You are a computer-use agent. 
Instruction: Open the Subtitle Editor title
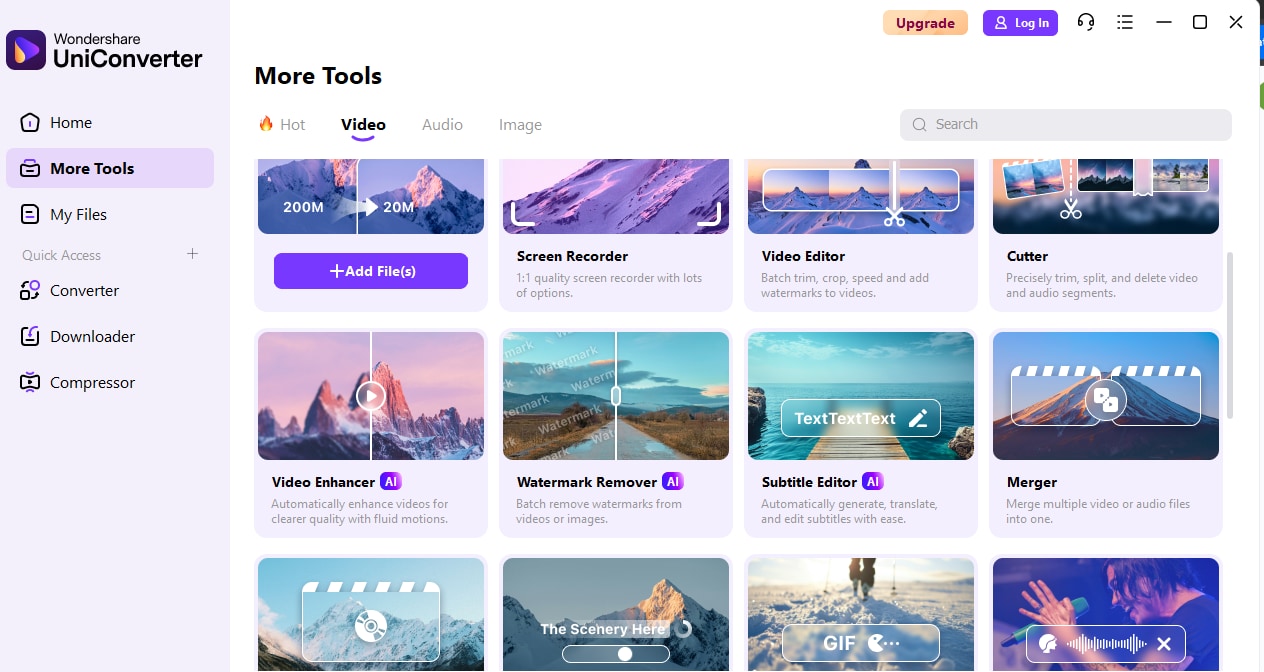[810, 482]
